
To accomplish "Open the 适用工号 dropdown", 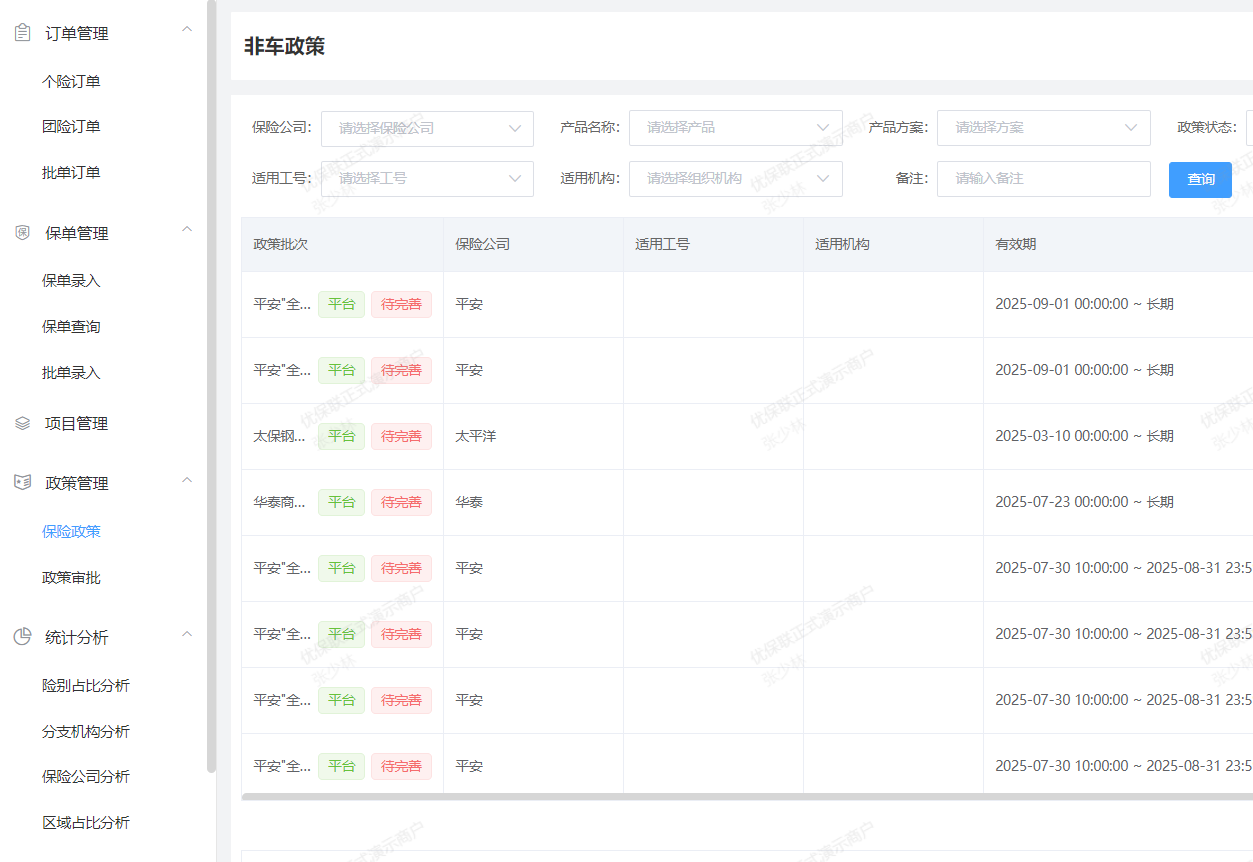I will (427, 179).
